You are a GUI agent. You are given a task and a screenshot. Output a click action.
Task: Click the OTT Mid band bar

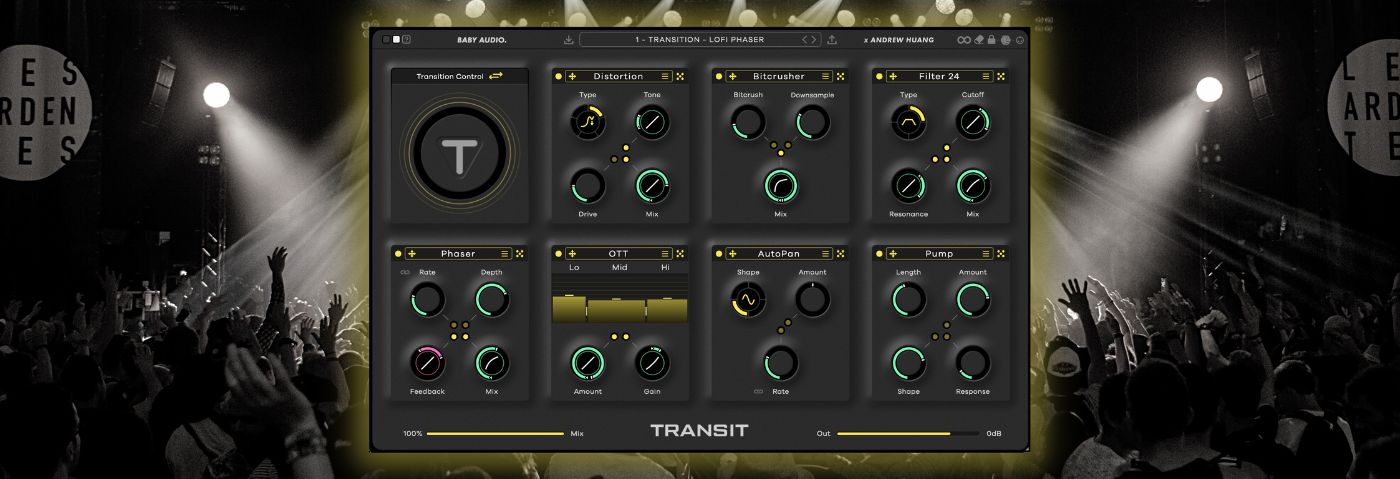click(x=618, y=310)
